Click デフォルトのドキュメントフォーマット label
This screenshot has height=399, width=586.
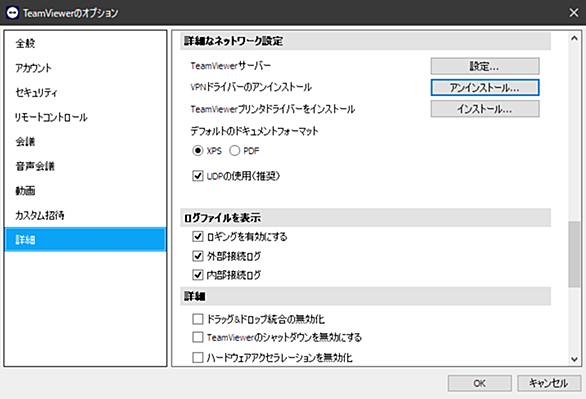click(254, 131)
